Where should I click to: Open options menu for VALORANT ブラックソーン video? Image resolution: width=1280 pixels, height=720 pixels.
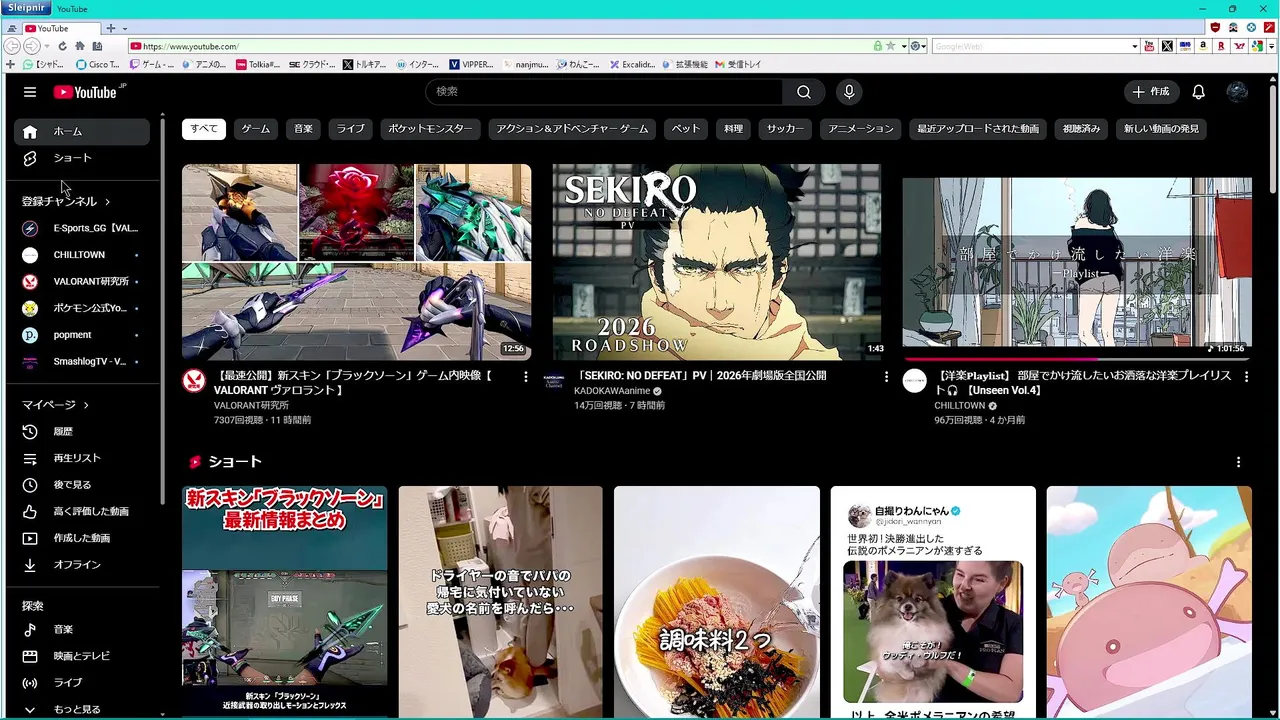point(526,377)
